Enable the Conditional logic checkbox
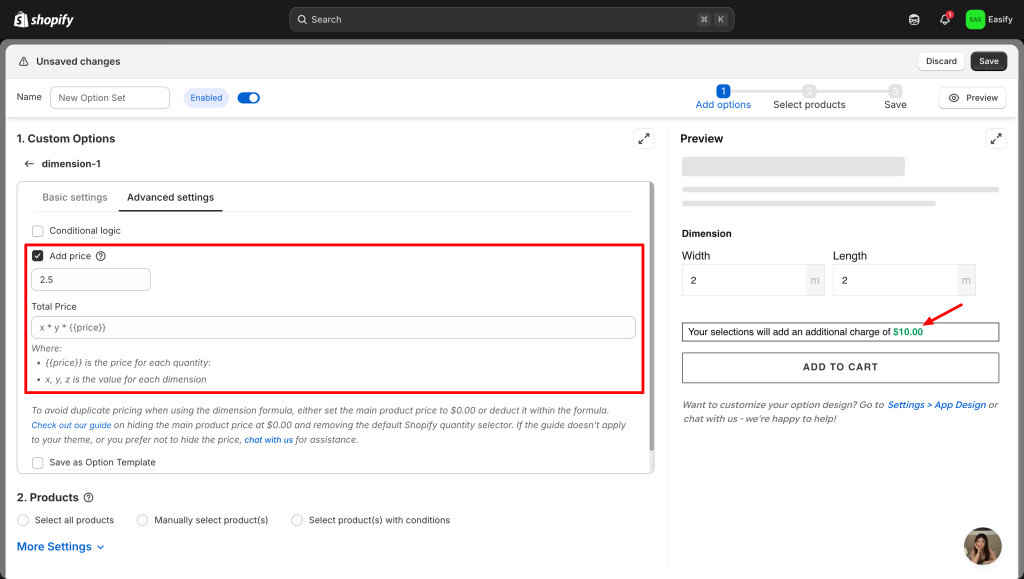This screenshot has height=579, width=1024. coord(38,231)
